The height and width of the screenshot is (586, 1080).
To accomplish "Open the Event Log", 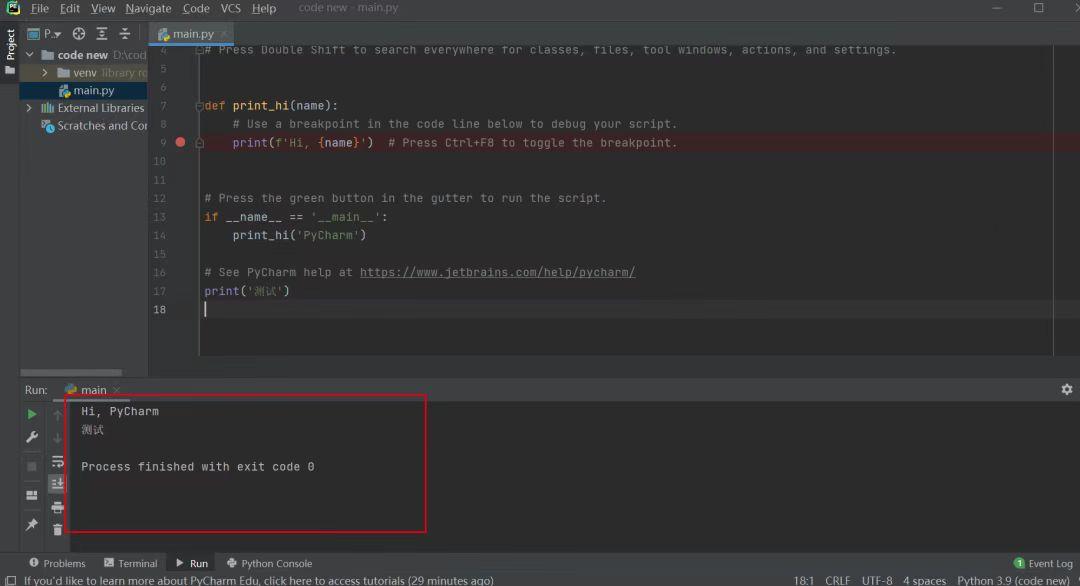I will point(1043,563).
